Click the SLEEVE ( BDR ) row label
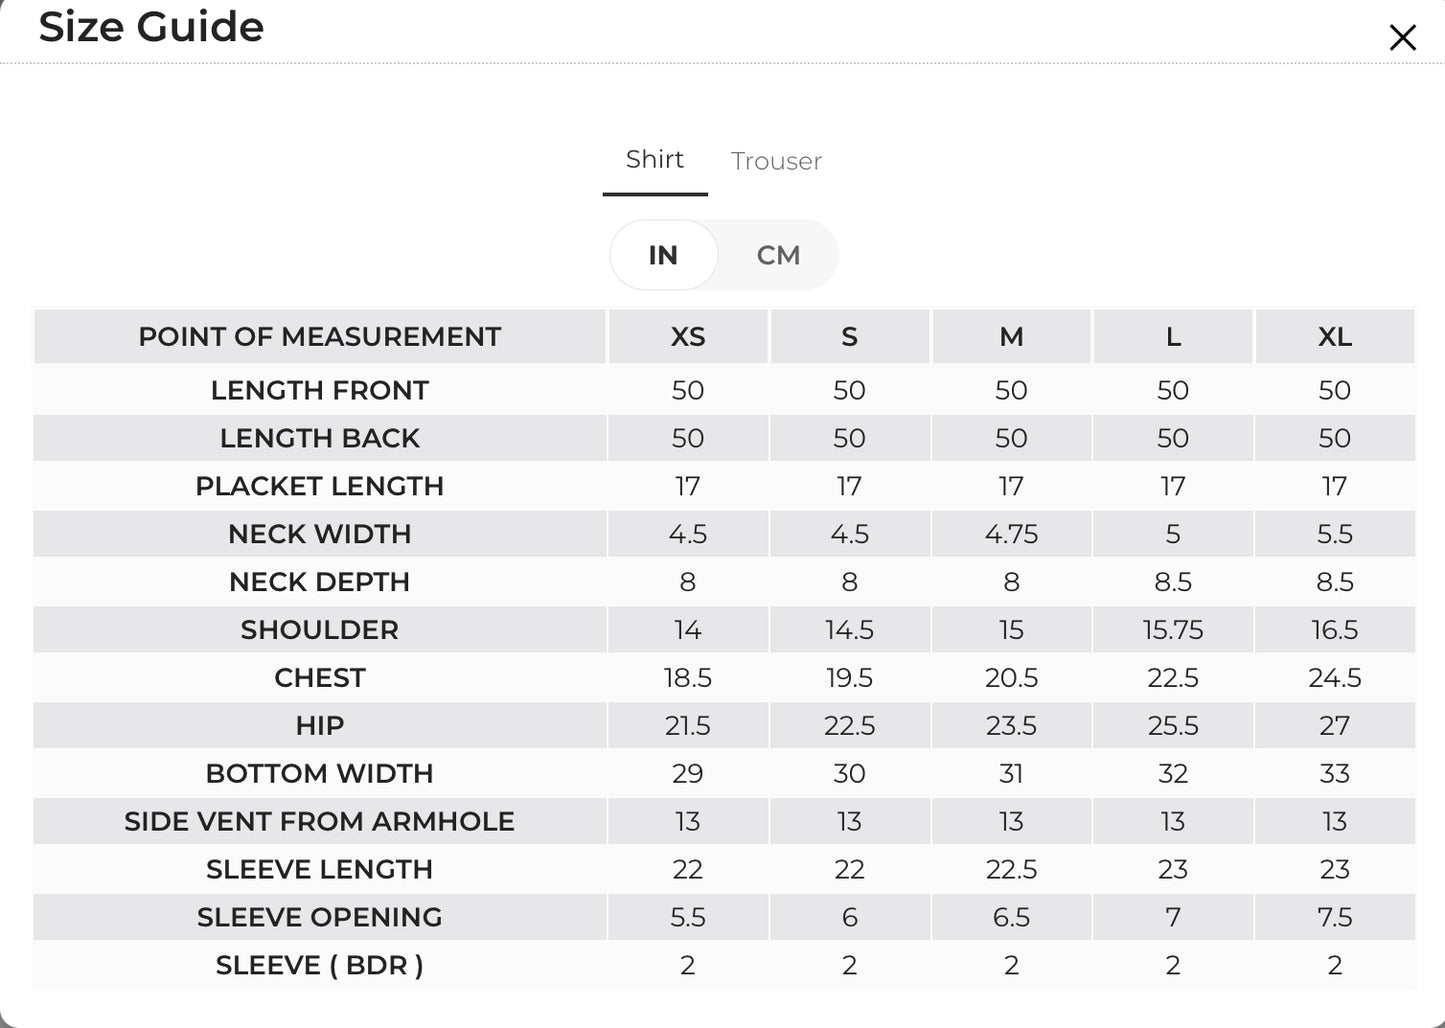Image resolution: width=1445 pixels, height=1028 pixels. coord(320,966)
